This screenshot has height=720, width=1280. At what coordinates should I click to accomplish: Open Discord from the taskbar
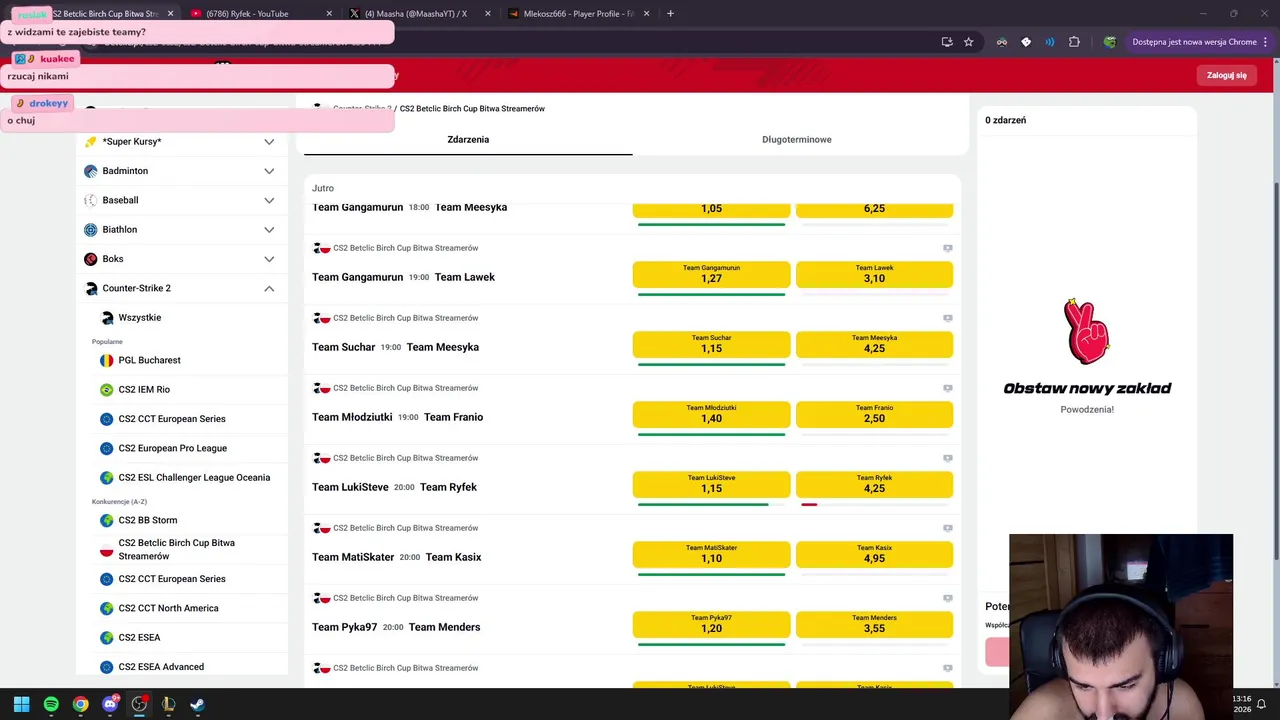pos(110,704)
